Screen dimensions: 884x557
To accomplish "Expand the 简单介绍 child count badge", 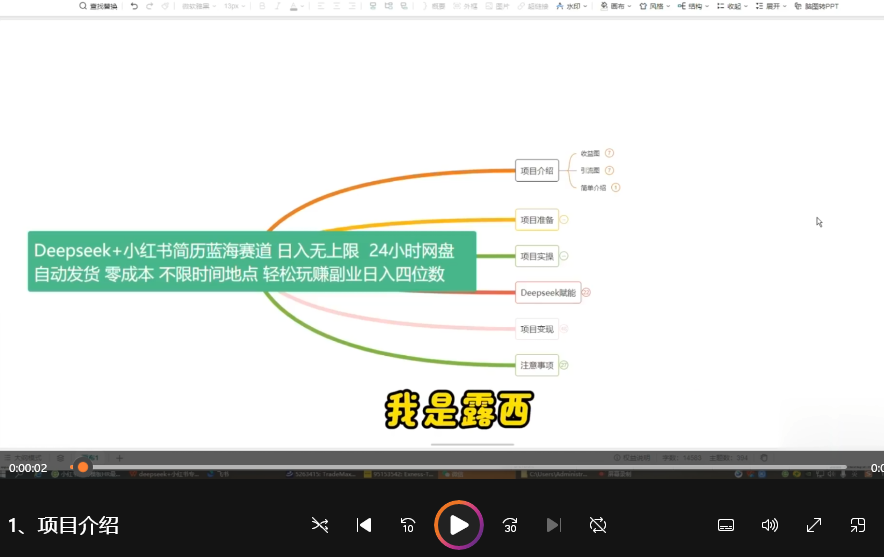I will [x=616, y=188].
